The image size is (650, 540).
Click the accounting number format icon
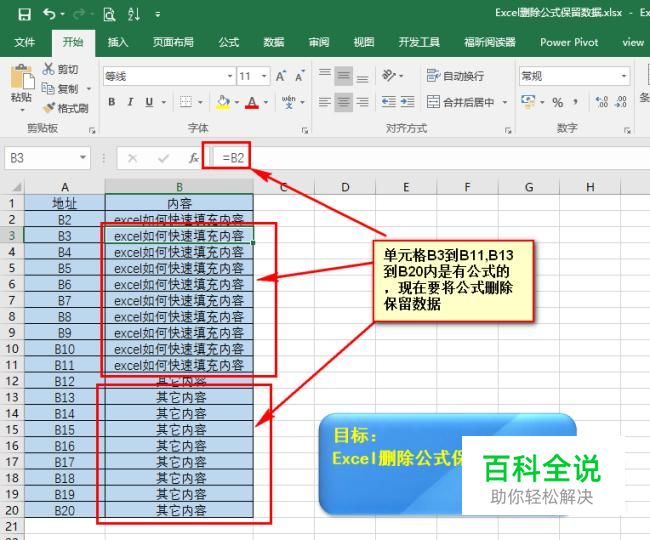click(528, 102)
